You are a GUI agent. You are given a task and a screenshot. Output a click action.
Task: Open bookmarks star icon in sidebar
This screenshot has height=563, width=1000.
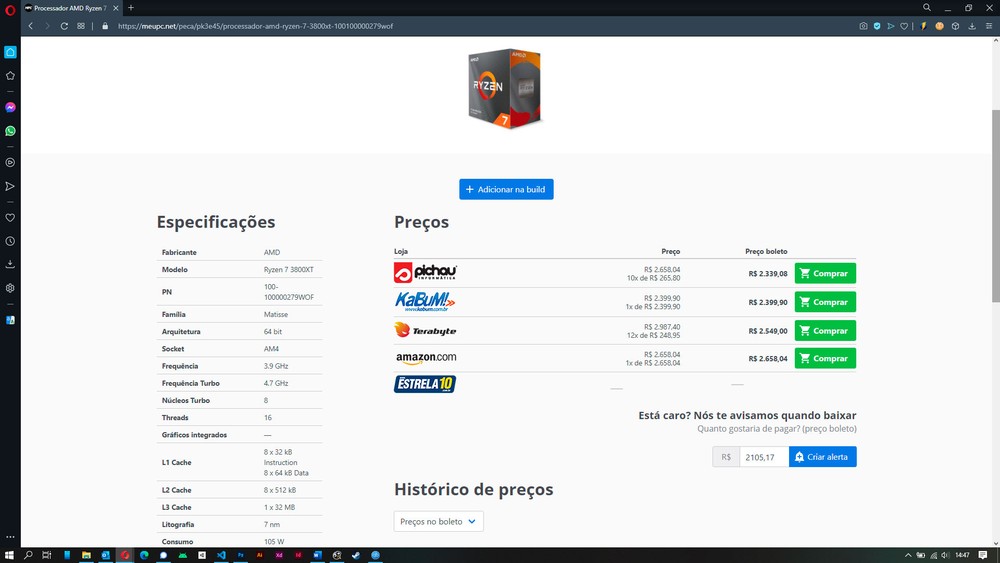tap(10, 76)
